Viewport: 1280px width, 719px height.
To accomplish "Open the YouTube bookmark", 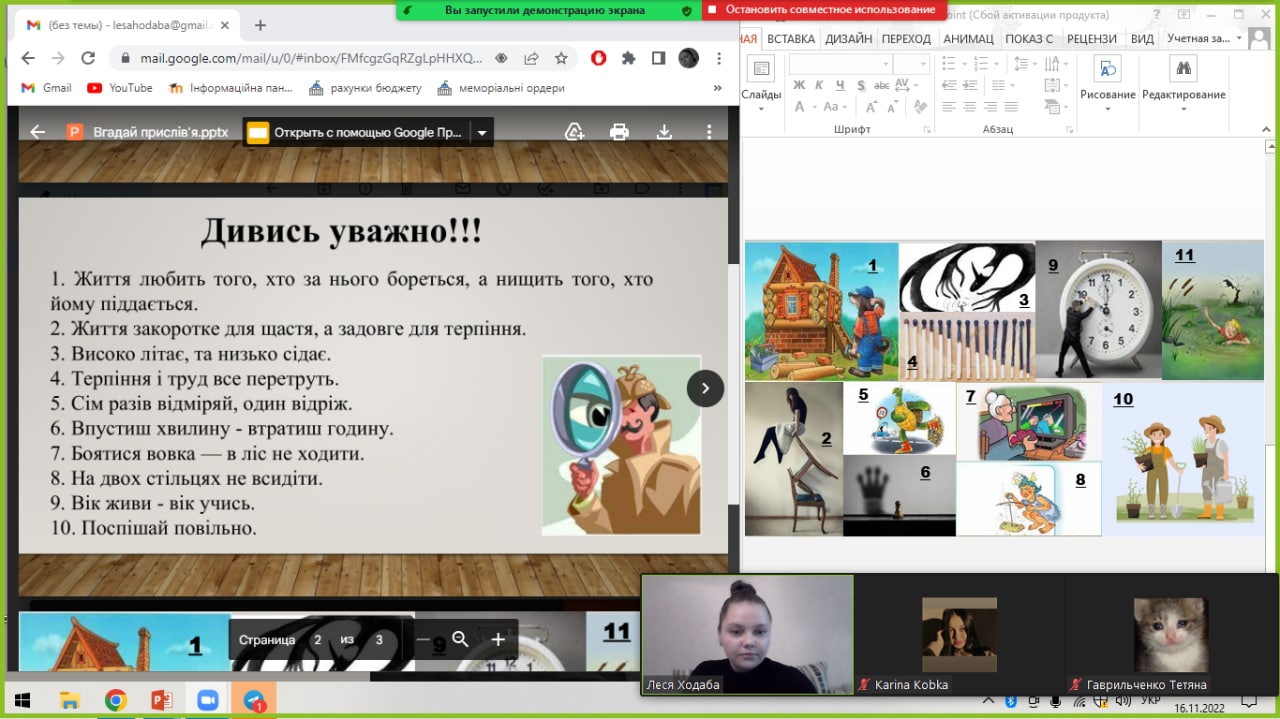I will point(120,88).
